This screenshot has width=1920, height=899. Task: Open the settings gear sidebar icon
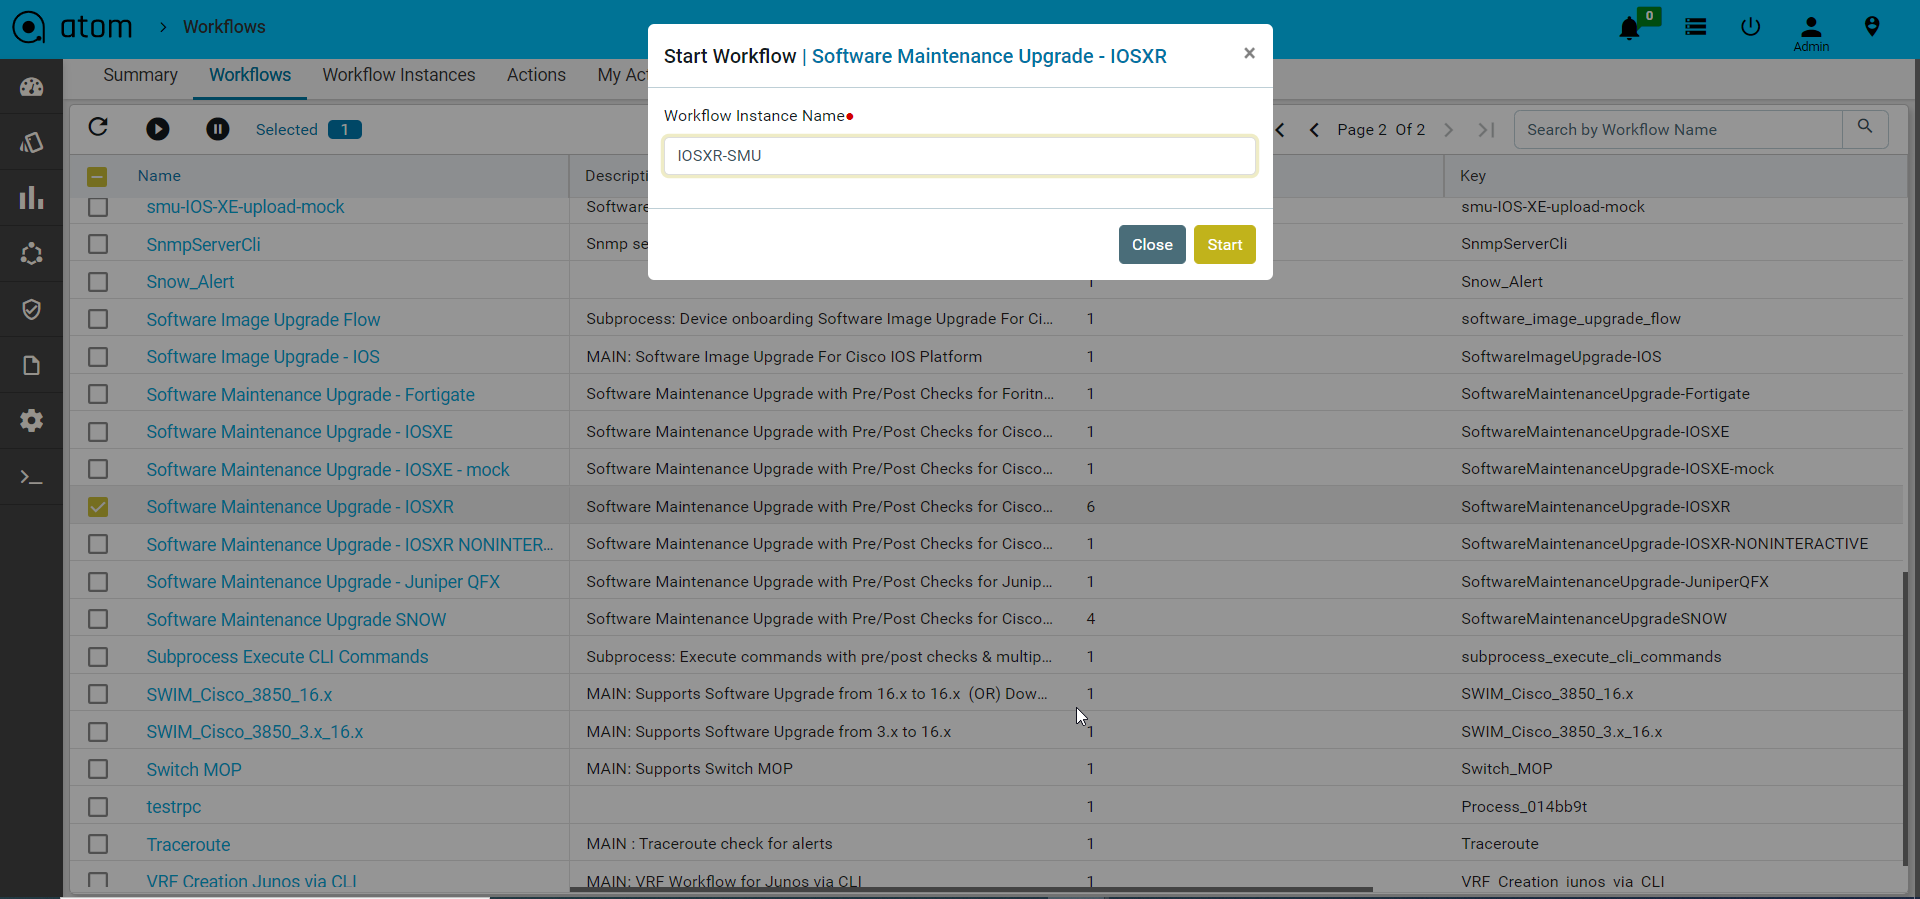(32, 420)
